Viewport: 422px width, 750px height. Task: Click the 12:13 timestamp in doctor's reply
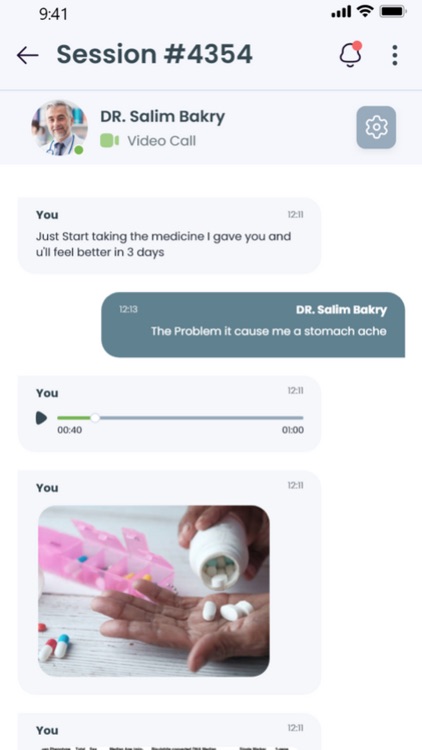tap(128, 309)
